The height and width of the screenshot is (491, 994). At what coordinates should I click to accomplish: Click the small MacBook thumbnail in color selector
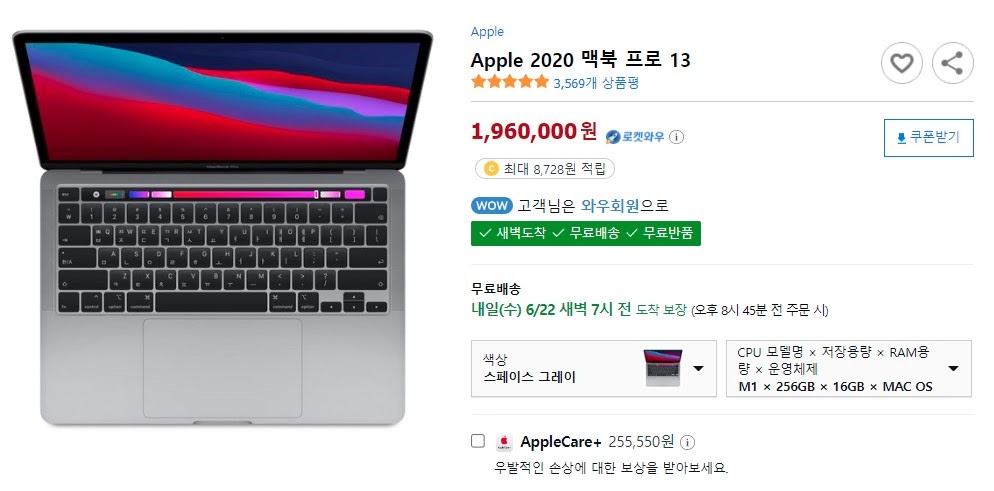(x=663, y=368)
